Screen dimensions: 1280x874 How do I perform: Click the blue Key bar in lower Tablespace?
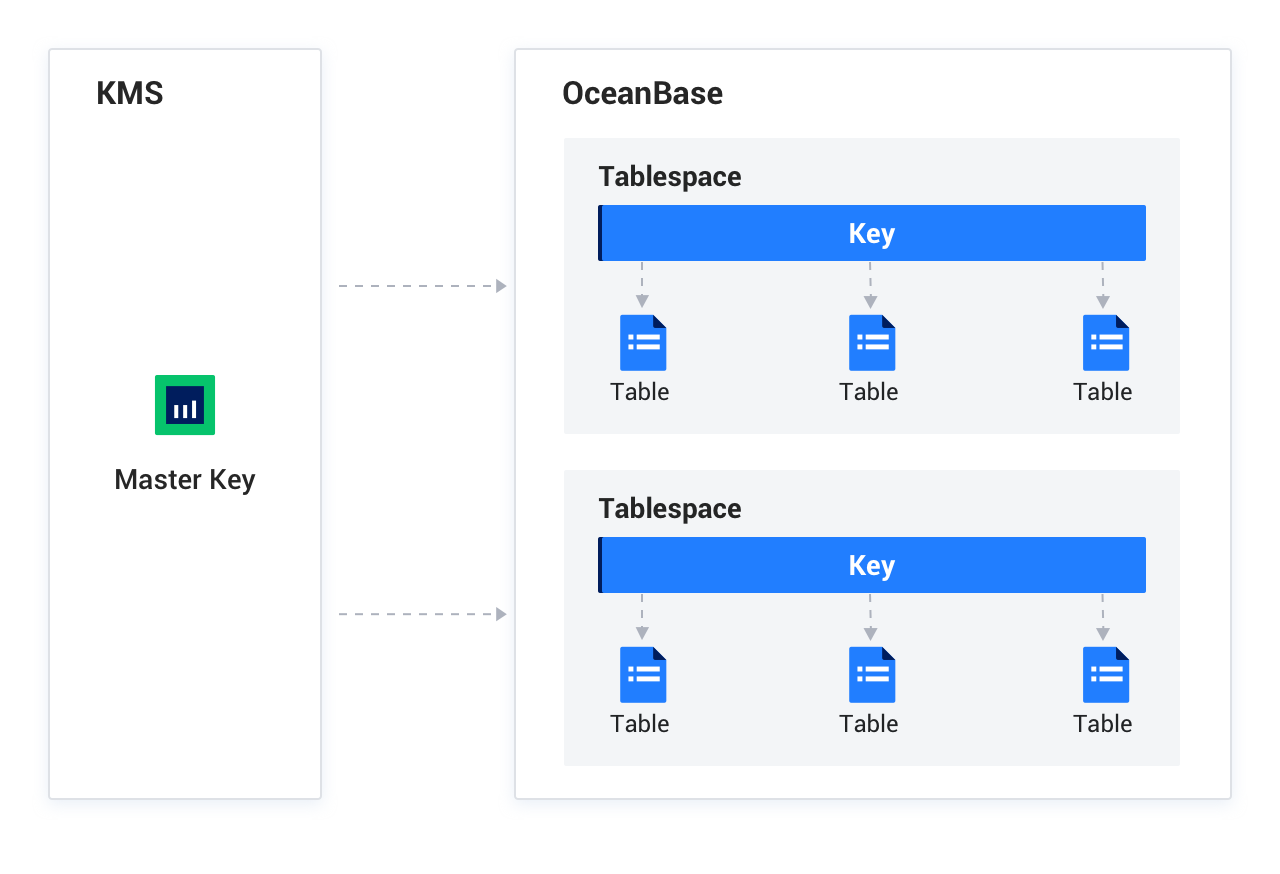click(x=870, y=564)
